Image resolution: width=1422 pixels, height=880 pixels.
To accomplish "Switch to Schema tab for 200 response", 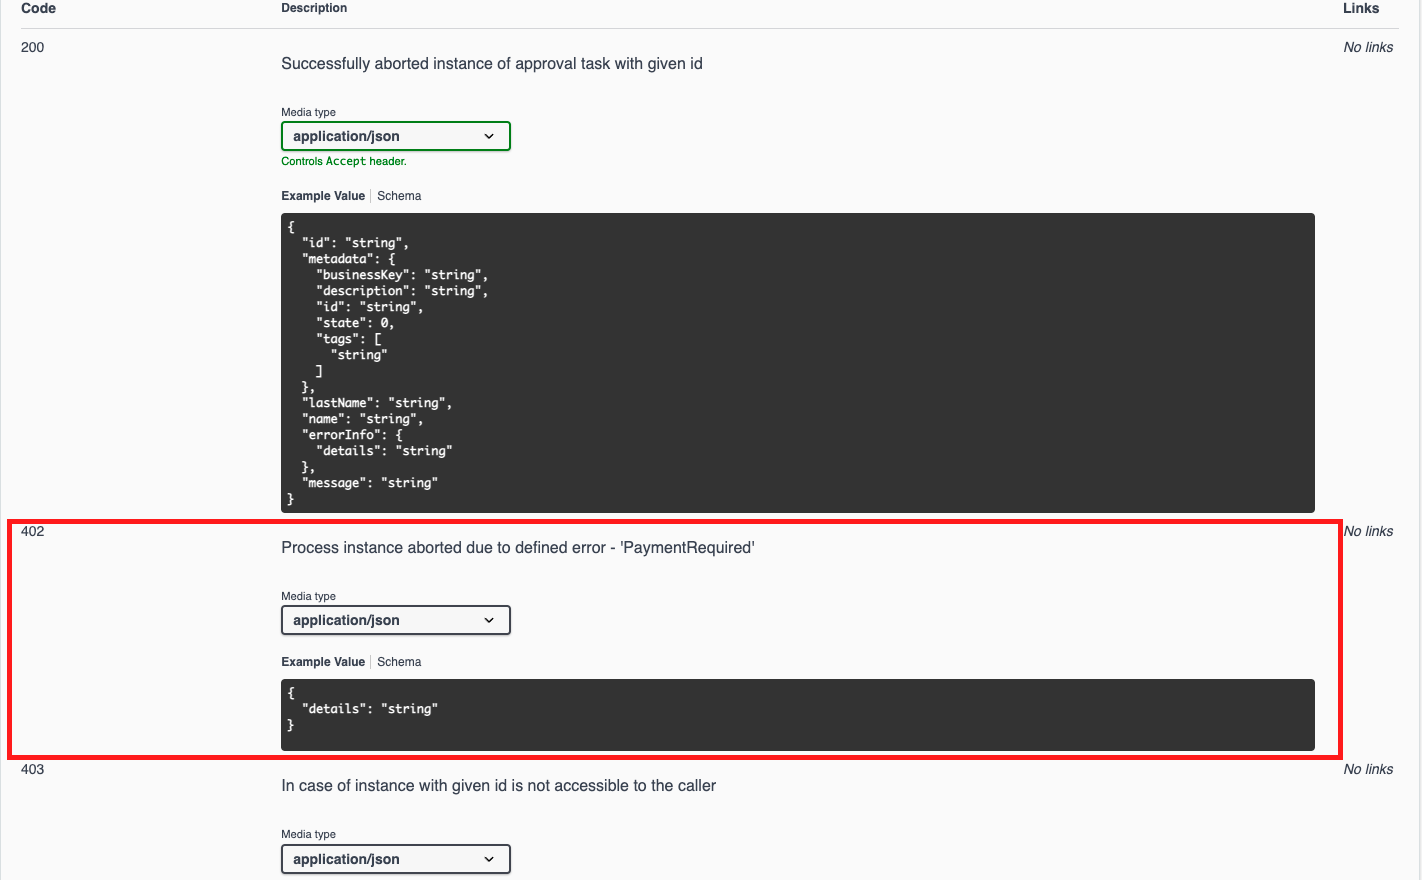I will [399, 196].
